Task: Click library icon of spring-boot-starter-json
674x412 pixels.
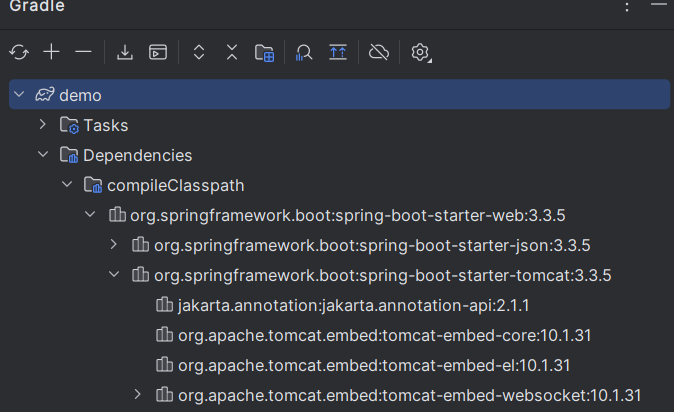Action: [141, 244]
